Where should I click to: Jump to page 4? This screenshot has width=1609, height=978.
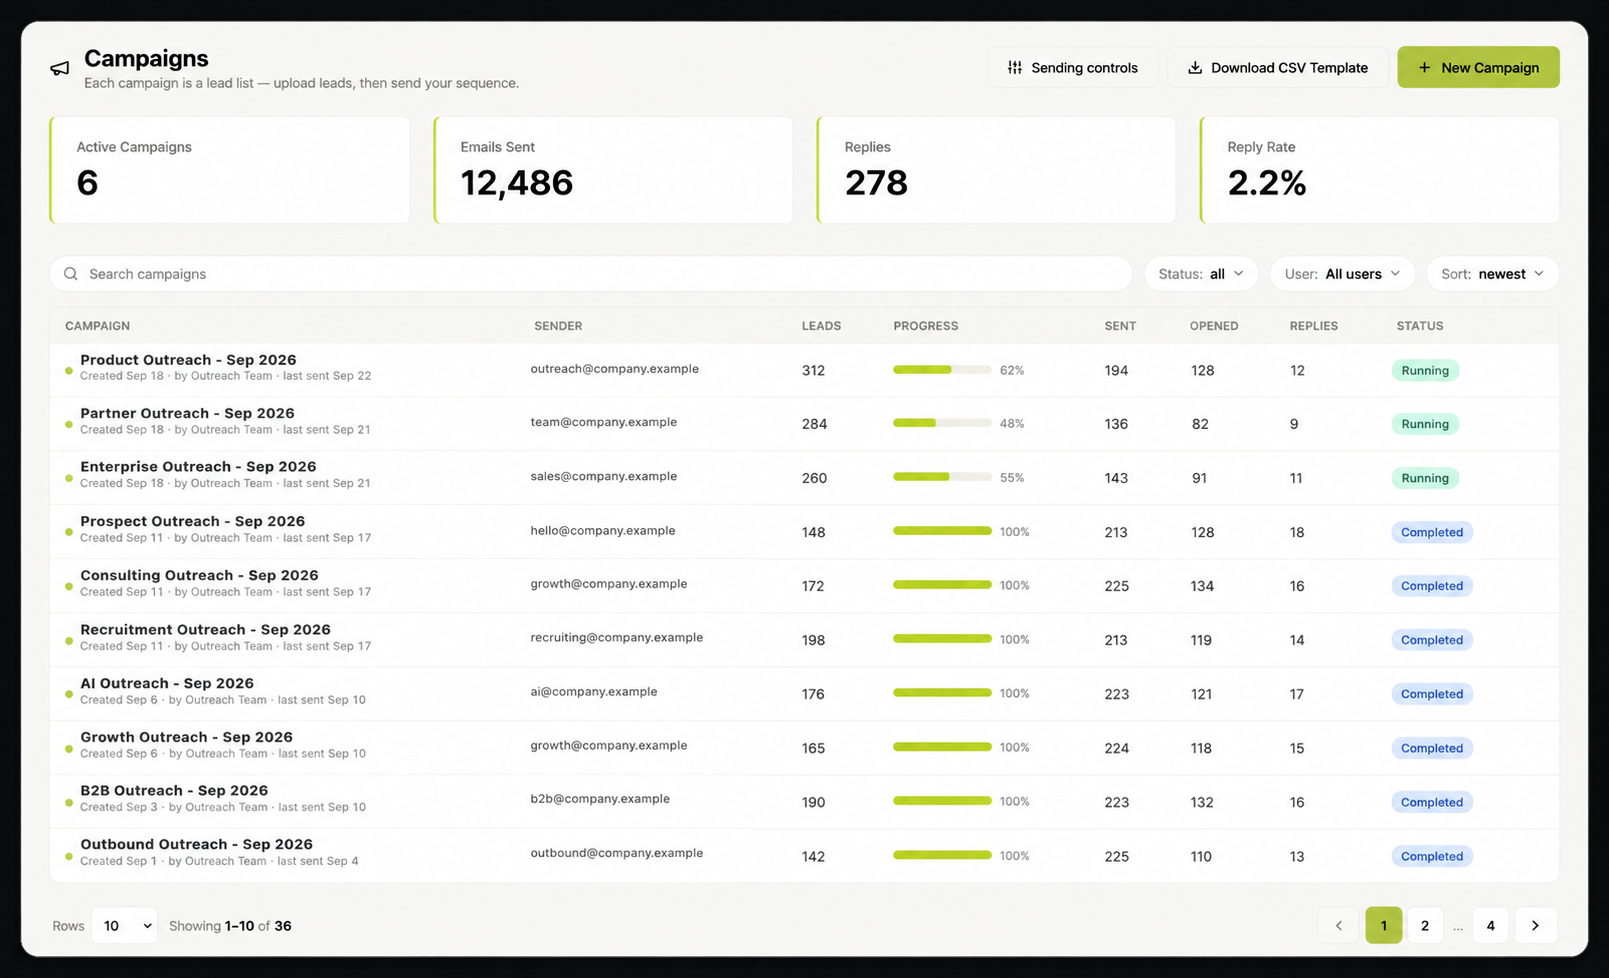click(x=1490, y=926)
